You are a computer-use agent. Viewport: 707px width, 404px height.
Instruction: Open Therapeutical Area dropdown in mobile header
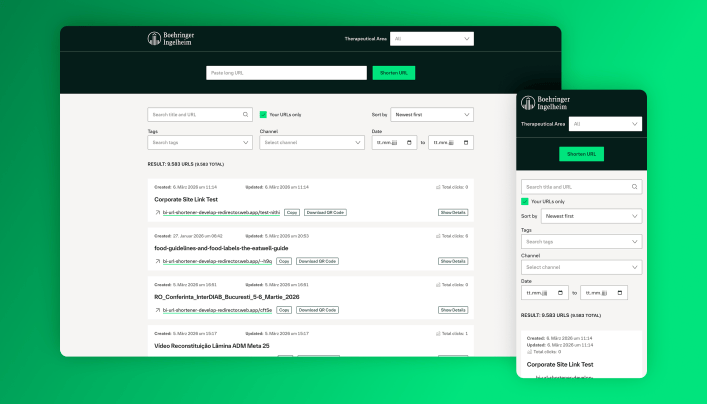(605, 124)
